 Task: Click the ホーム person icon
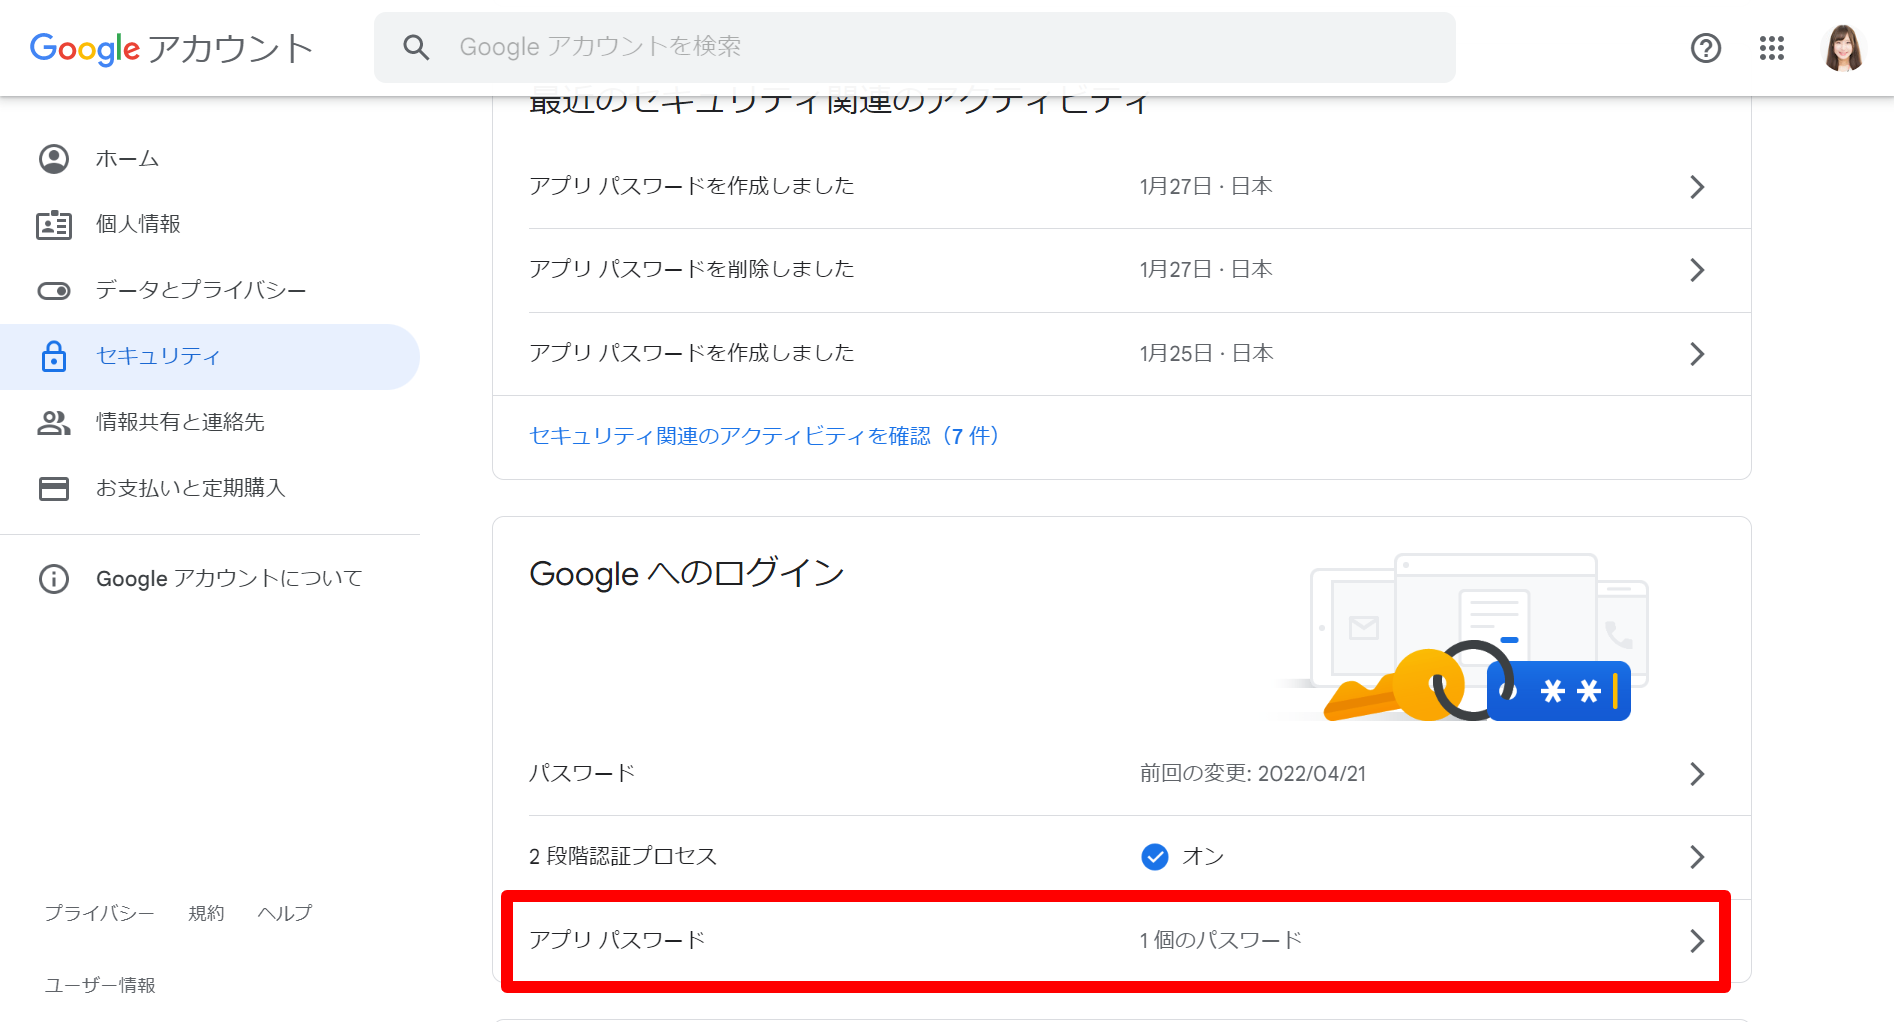tap(54, 159)
